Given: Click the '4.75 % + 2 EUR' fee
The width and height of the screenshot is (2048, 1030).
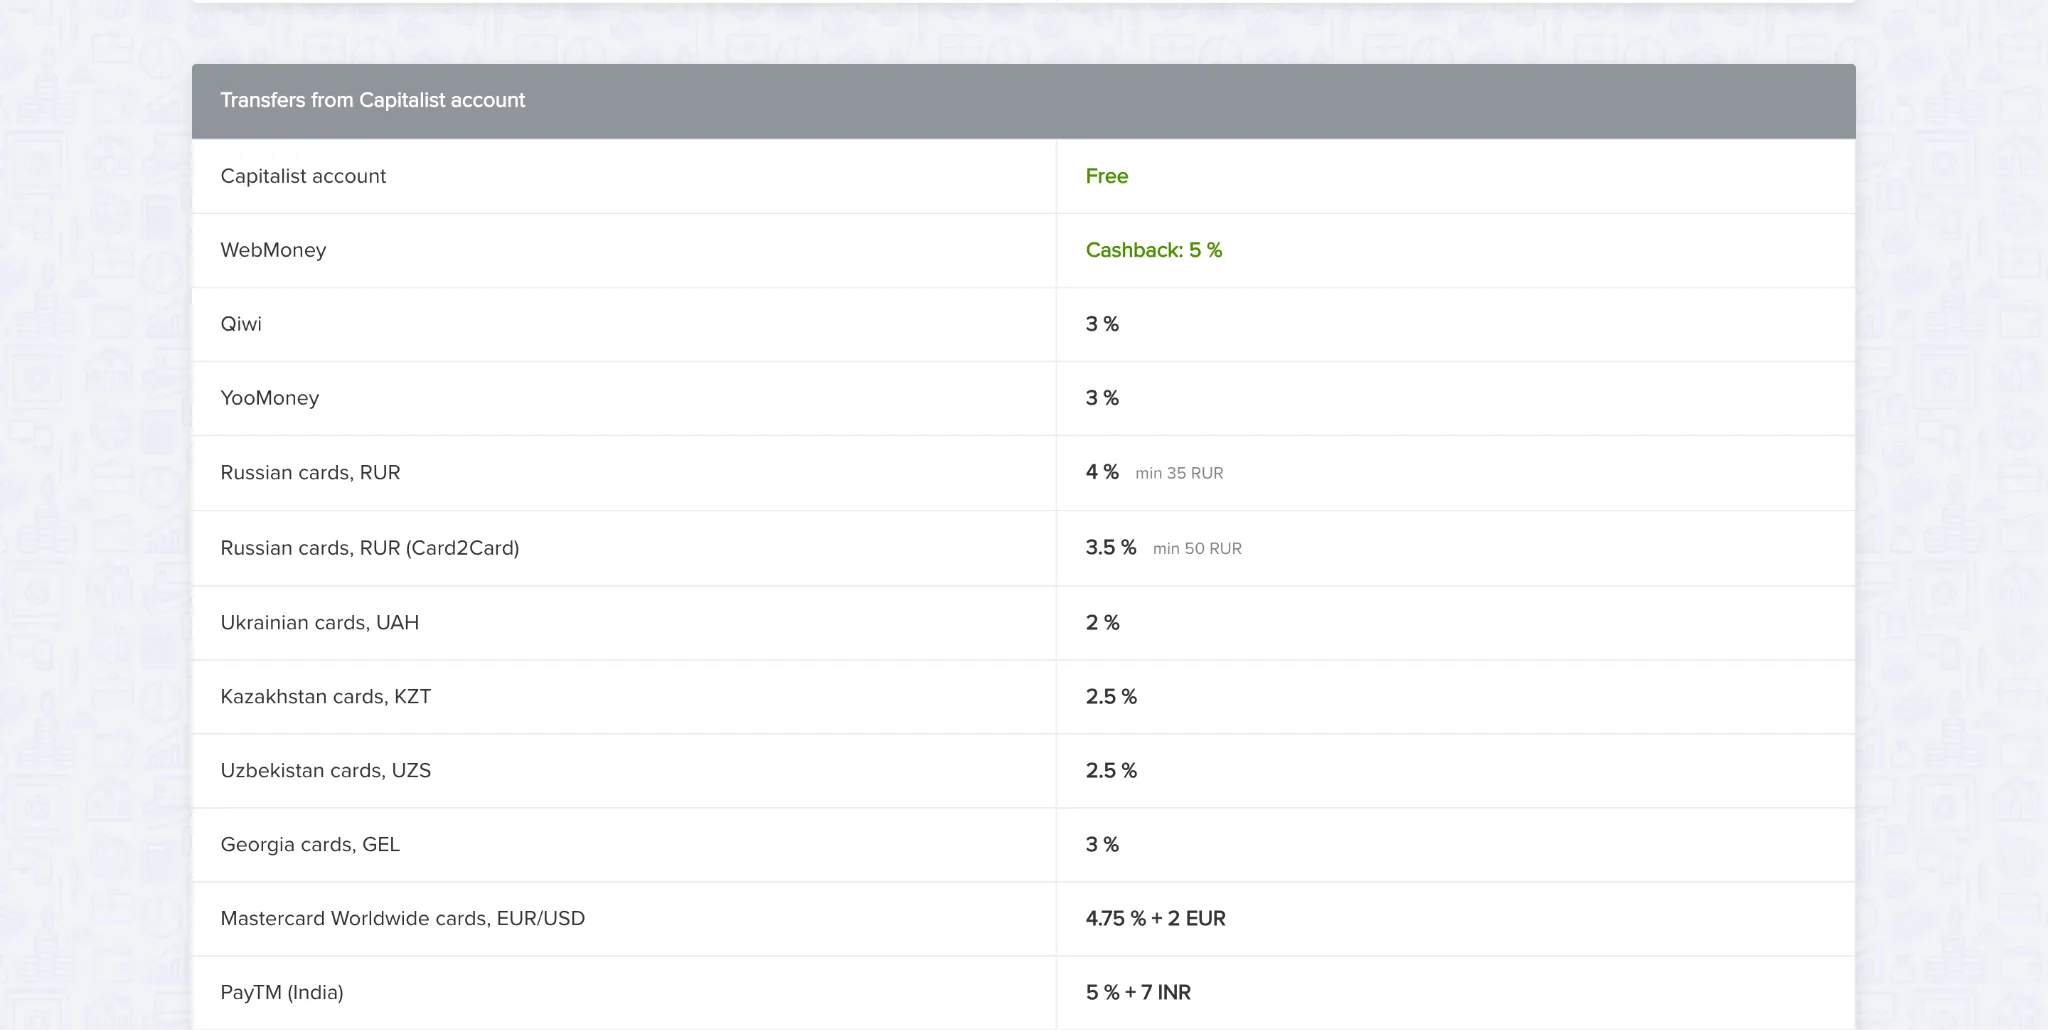Looking at the screenshot, I should (x=1155, y=918).
